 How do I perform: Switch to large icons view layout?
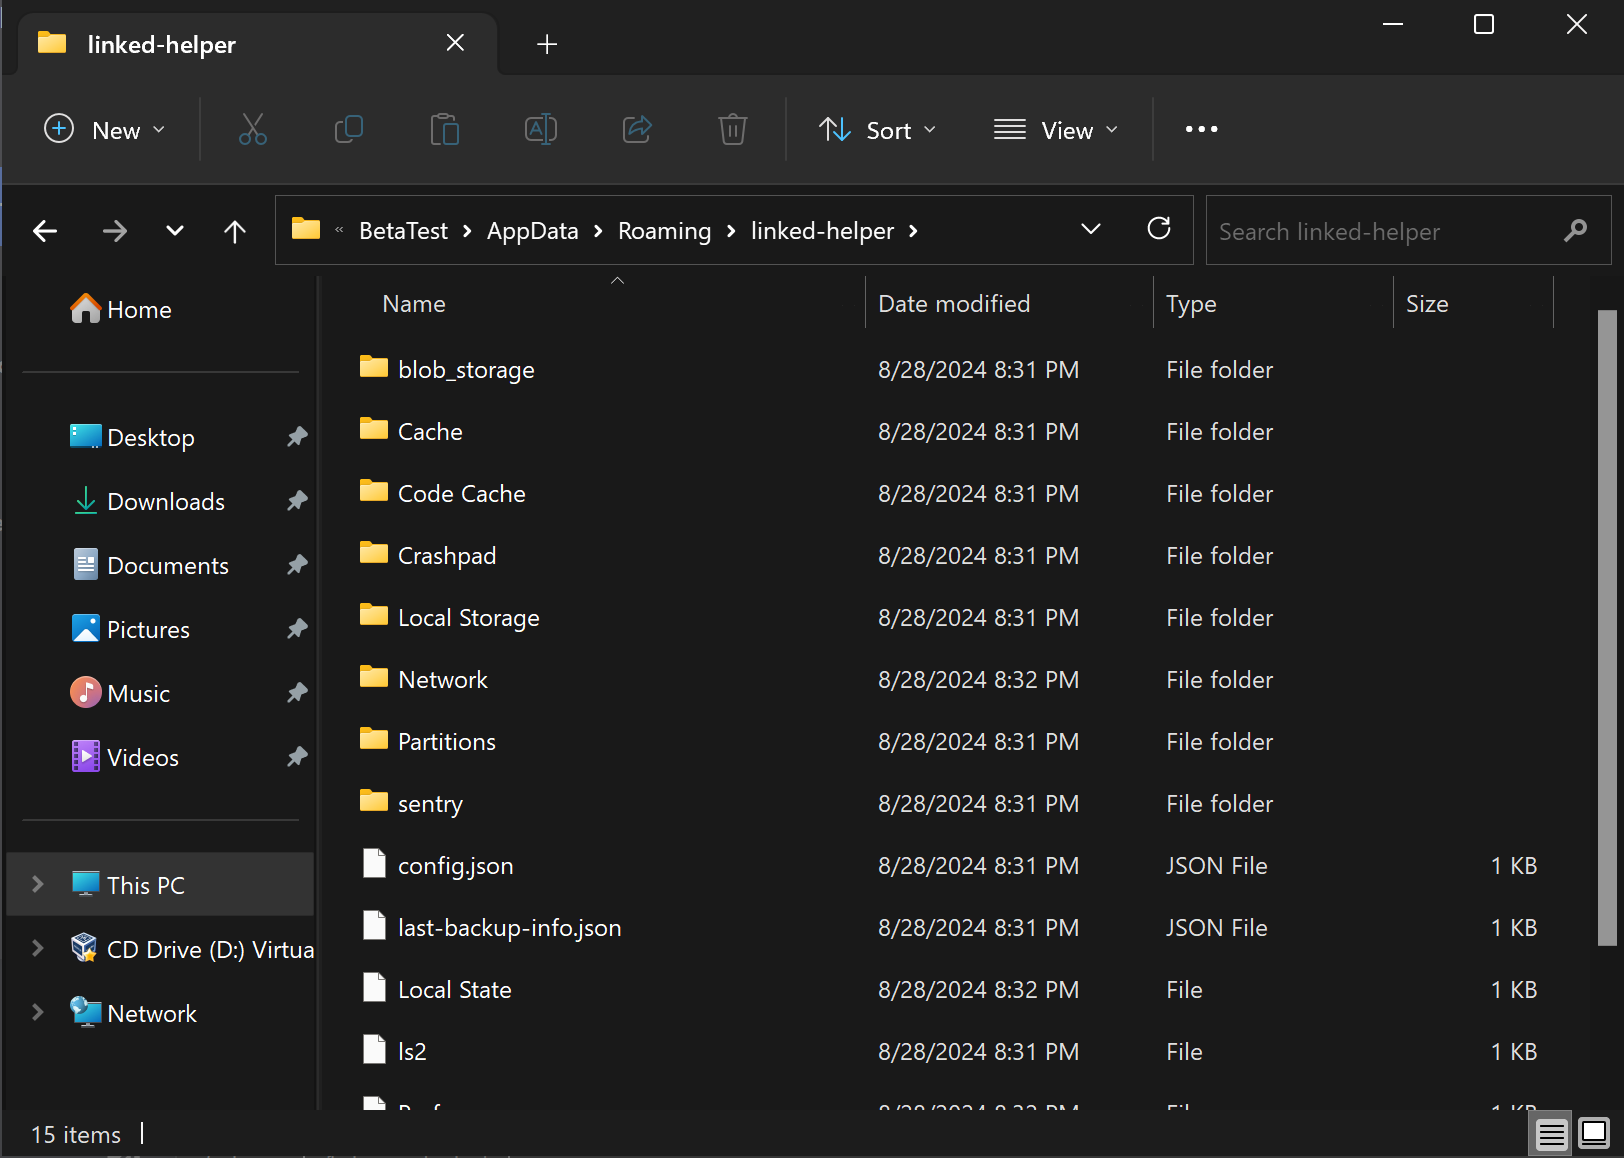pyautogui.click(x=1594, y=1134)
